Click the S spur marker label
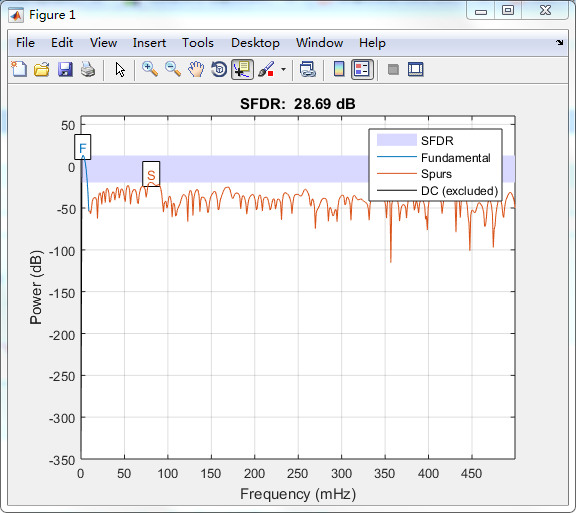This screenshot has height=513, width=576. [151, 174]
